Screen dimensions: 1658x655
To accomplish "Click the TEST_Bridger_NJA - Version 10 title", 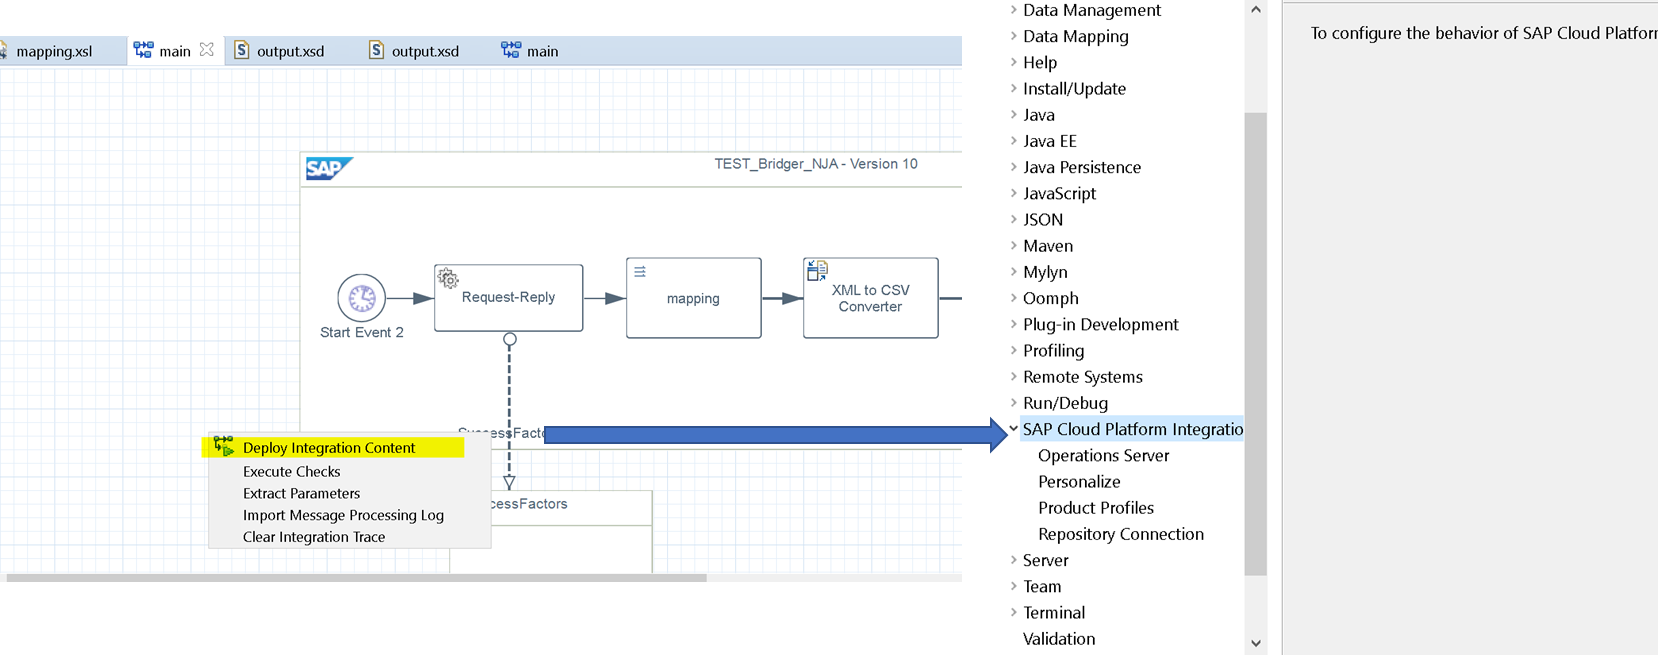I will point(816,164).
